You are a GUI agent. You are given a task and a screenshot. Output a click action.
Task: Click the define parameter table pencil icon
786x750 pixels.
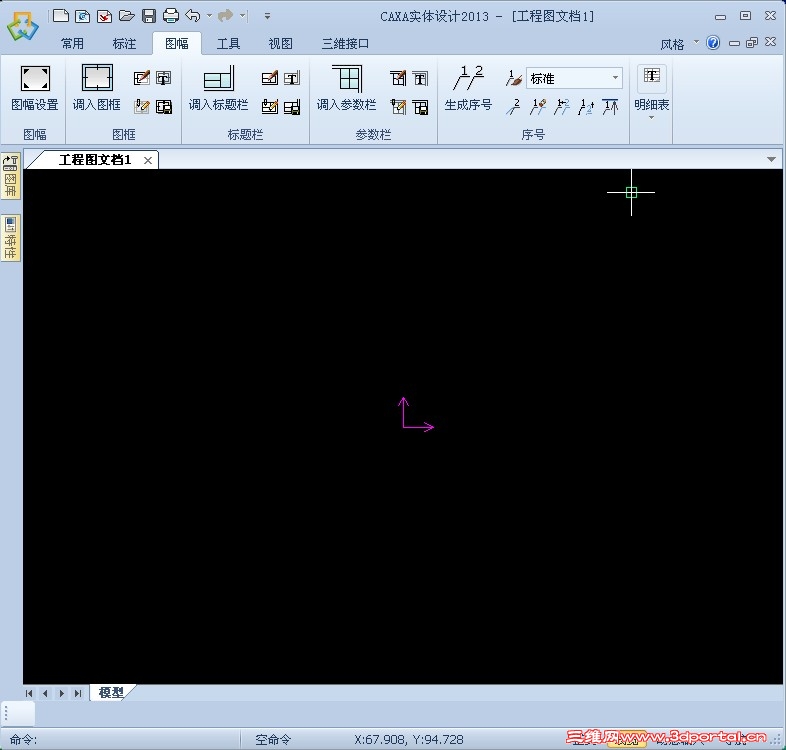[398, 78]
